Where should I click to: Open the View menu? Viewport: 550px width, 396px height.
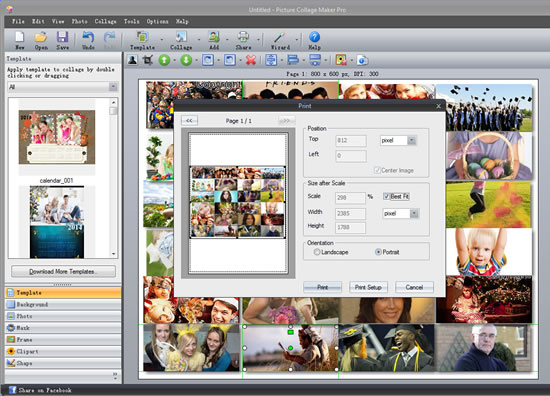click(x=58, y=21)
